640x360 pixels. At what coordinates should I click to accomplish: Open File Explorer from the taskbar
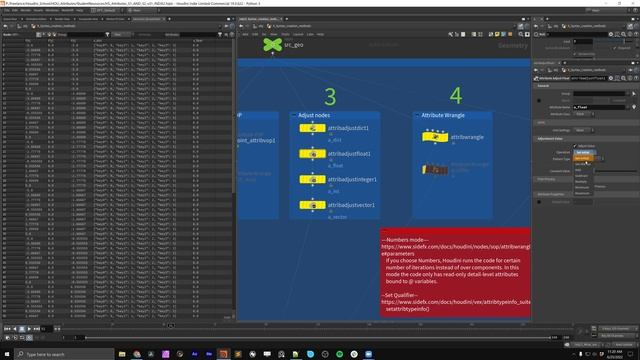click(x=122, y=354)
